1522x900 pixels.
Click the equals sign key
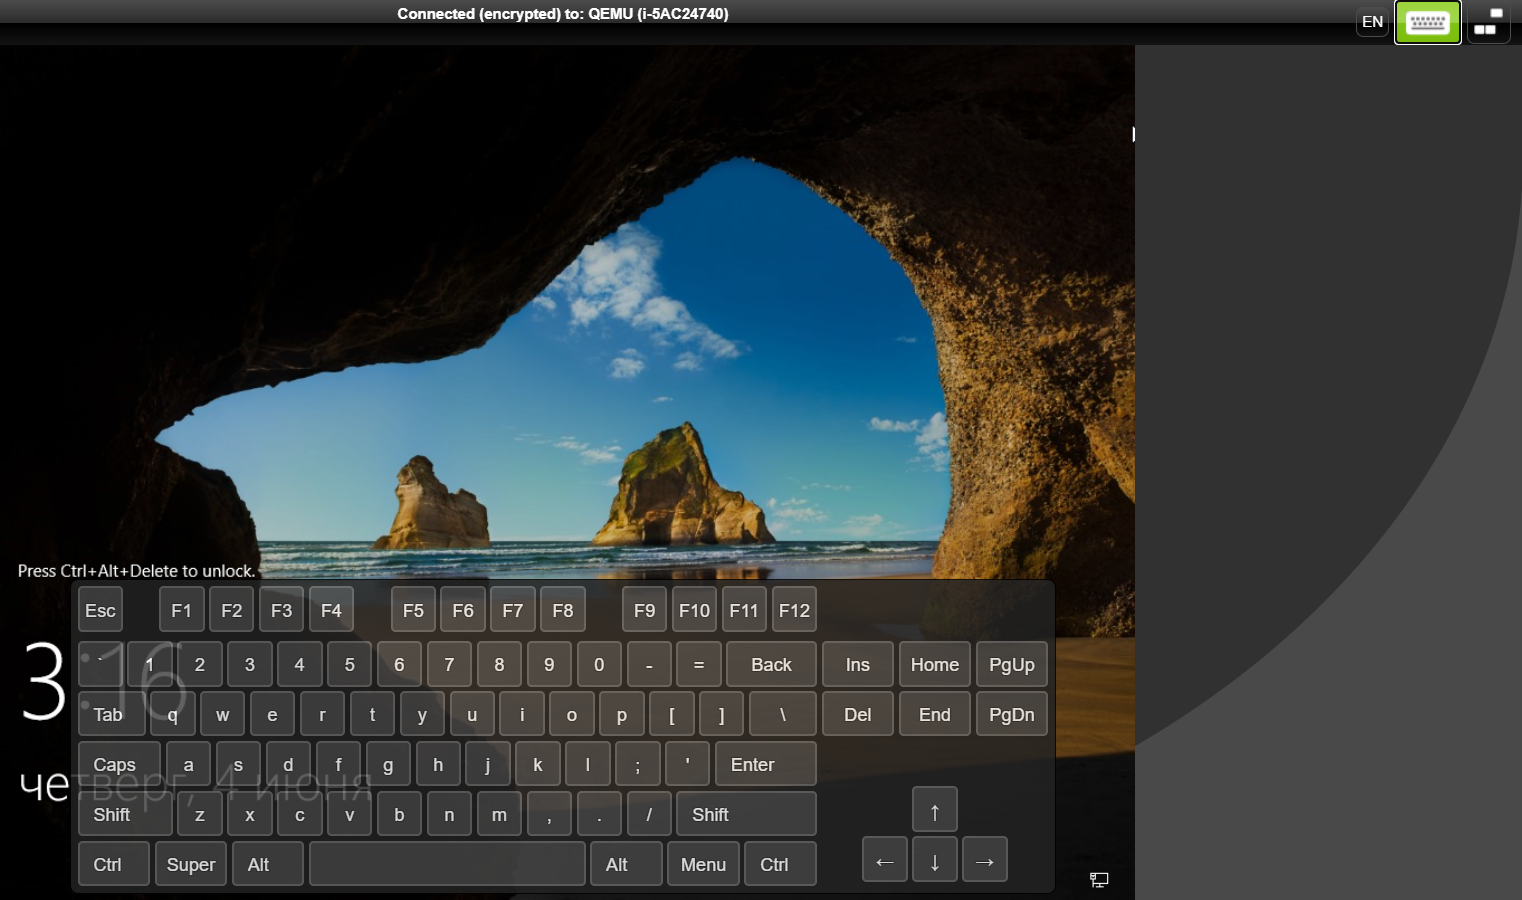699,664
